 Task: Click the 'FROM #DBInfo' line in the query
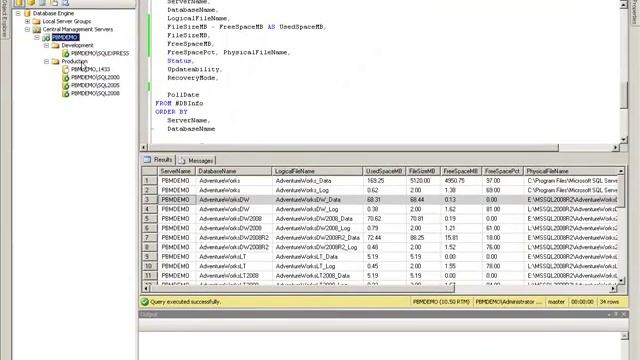coord(179,103)
